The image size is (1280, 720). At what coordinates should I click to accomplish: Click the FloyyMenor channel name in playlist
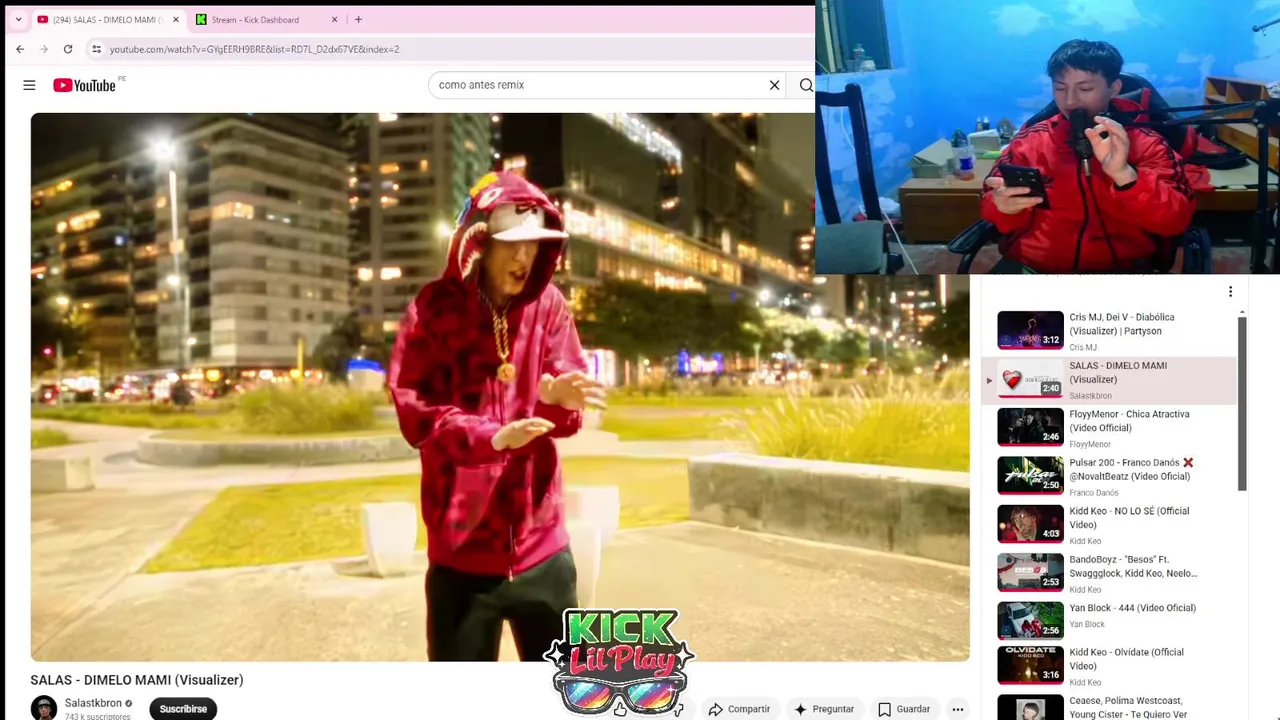(1090, 444)
